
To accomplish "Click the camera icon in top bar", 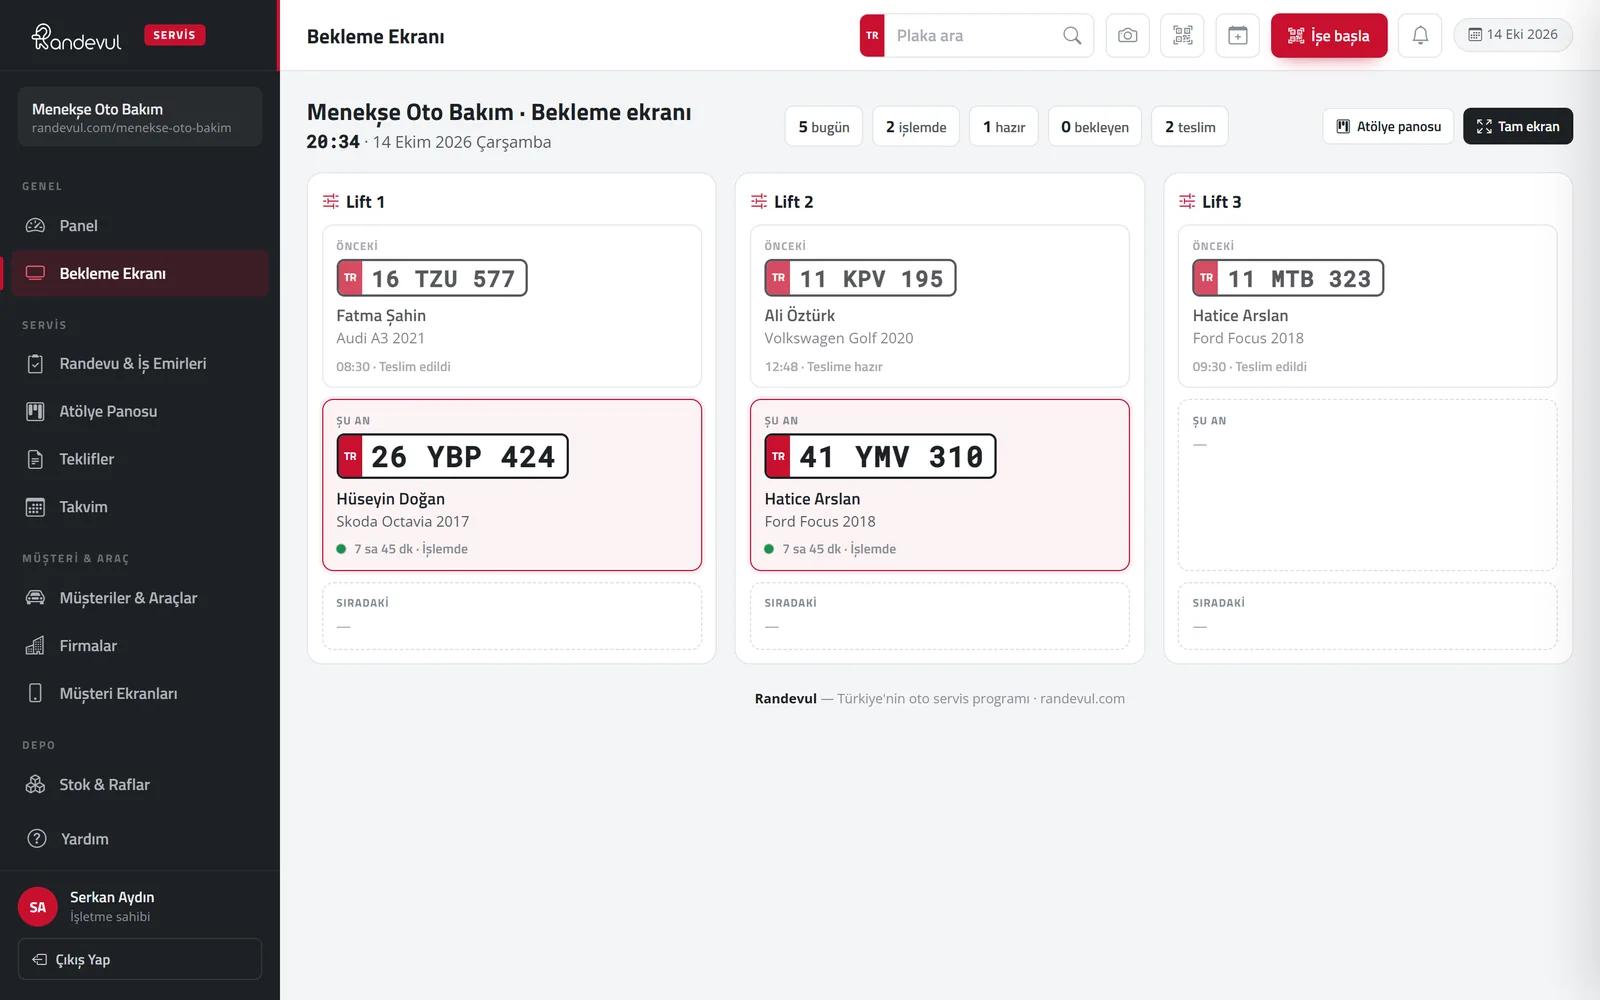I will [1127, 36].
